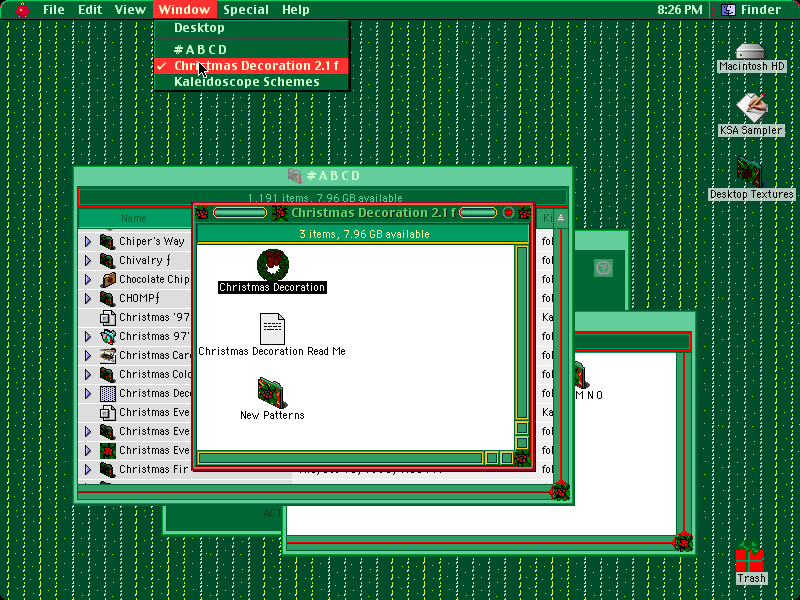Expand the Christmas 97' disclosure triangle
The image size is (800, 600).
[88, 336]
